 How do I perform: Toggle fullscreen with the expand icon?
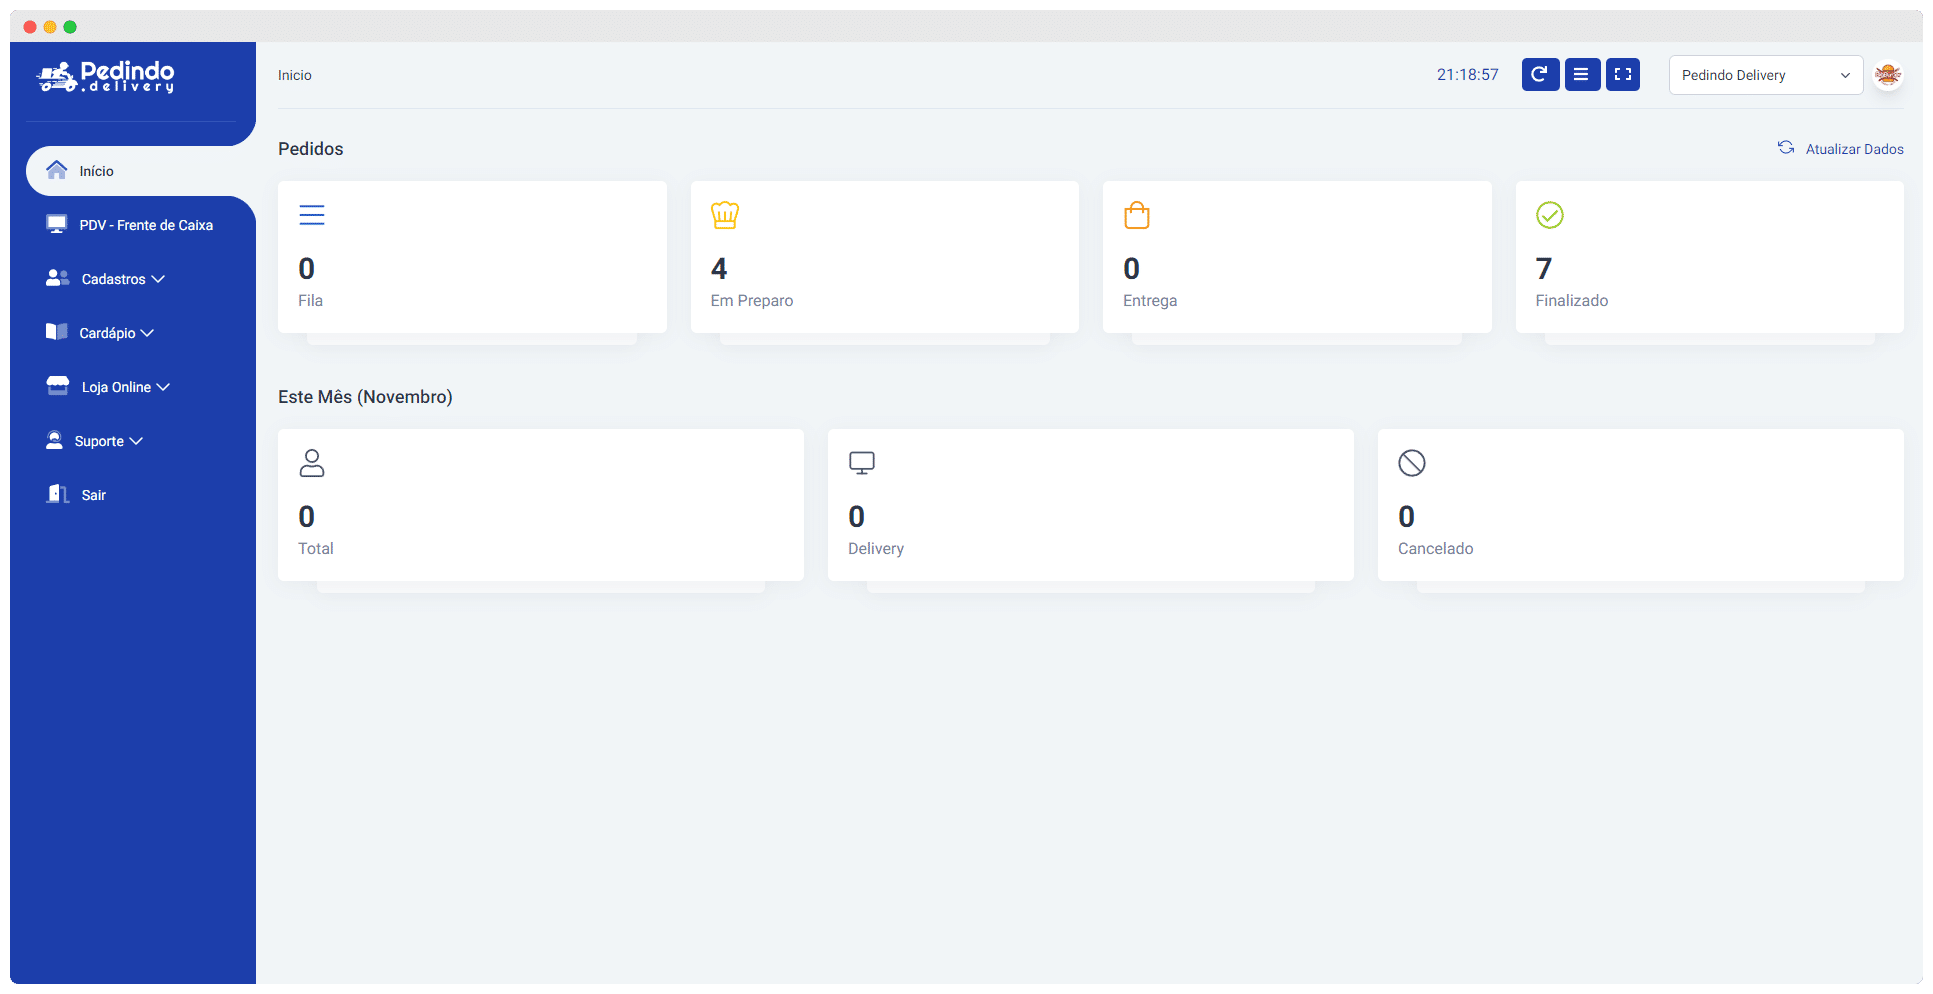coord(1623,75)
